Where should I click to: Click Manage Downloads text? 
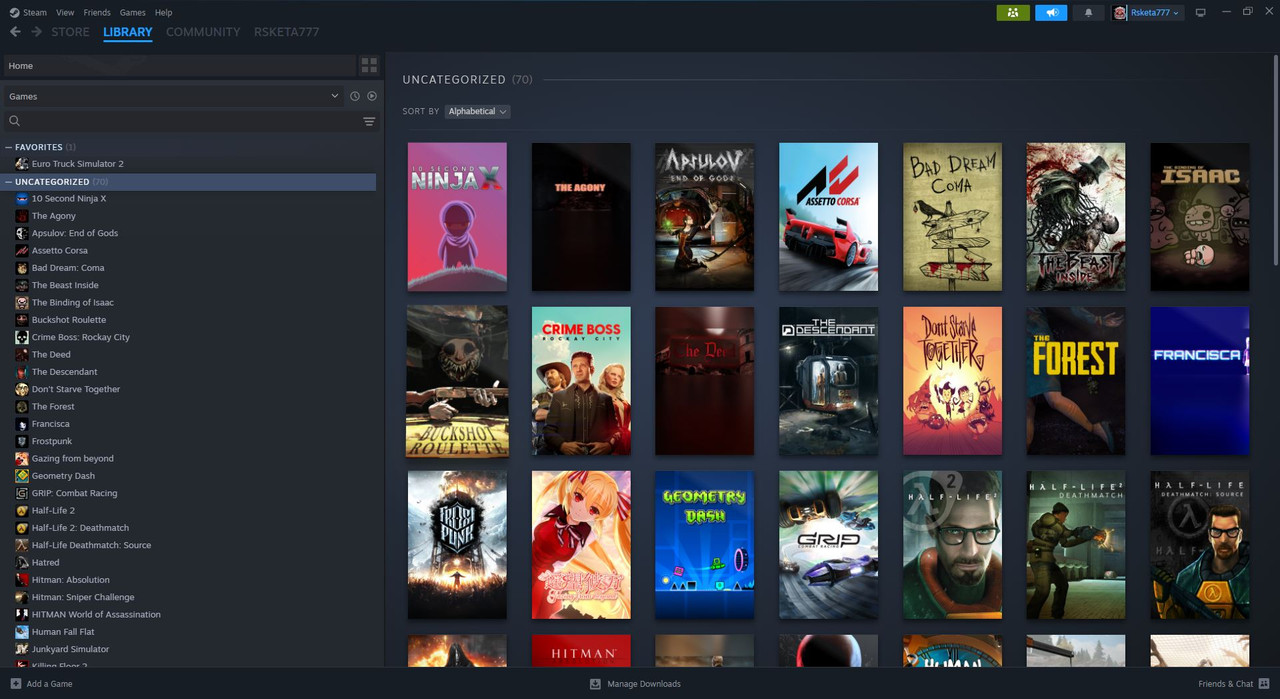pos(644,684)
